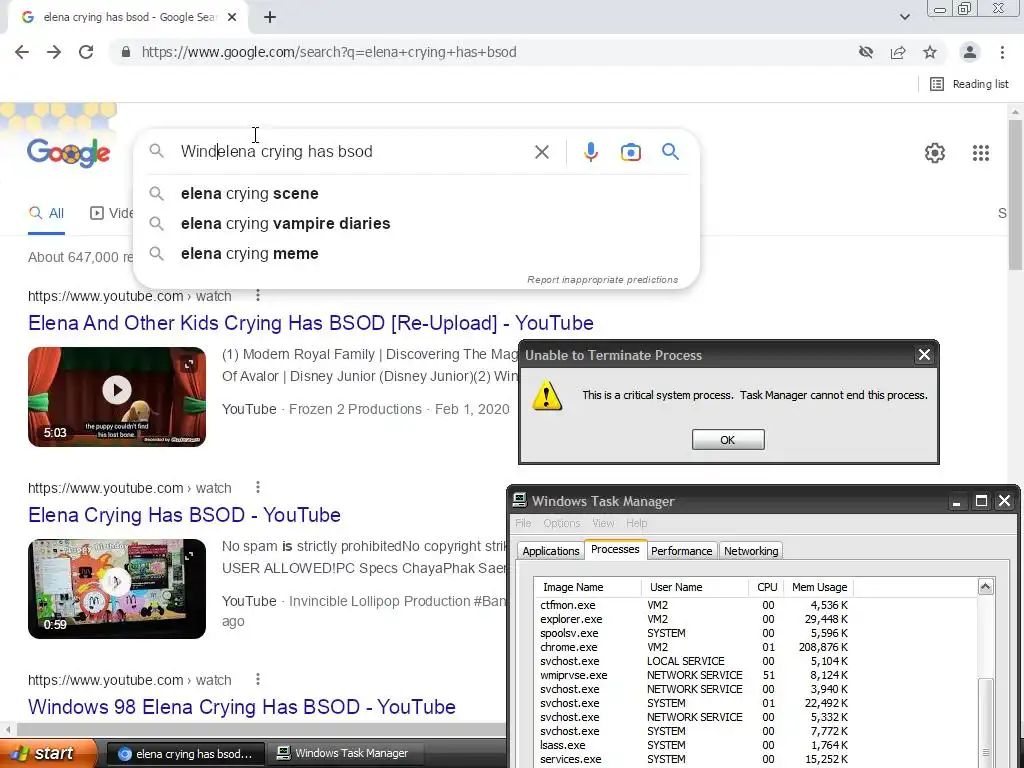The width and height of the screenshot is (1024, 768).
Task: Search by image with camera icon
Action: click(x=630, y=152)
